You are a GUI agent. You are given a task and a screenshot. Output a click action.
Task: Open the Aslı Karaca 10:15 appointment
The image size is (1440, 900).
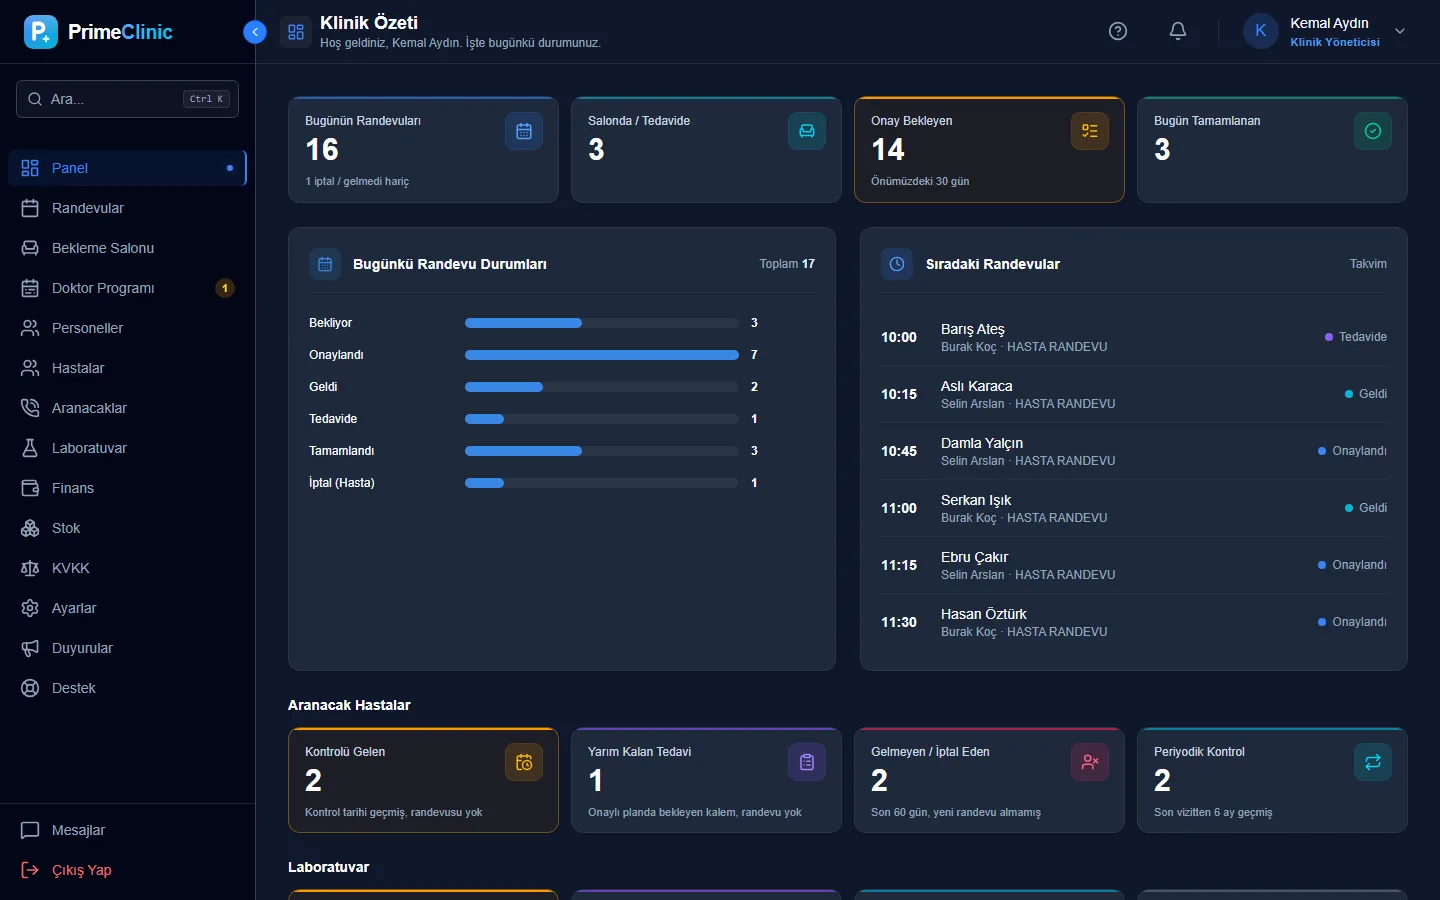click(1134, 394)
